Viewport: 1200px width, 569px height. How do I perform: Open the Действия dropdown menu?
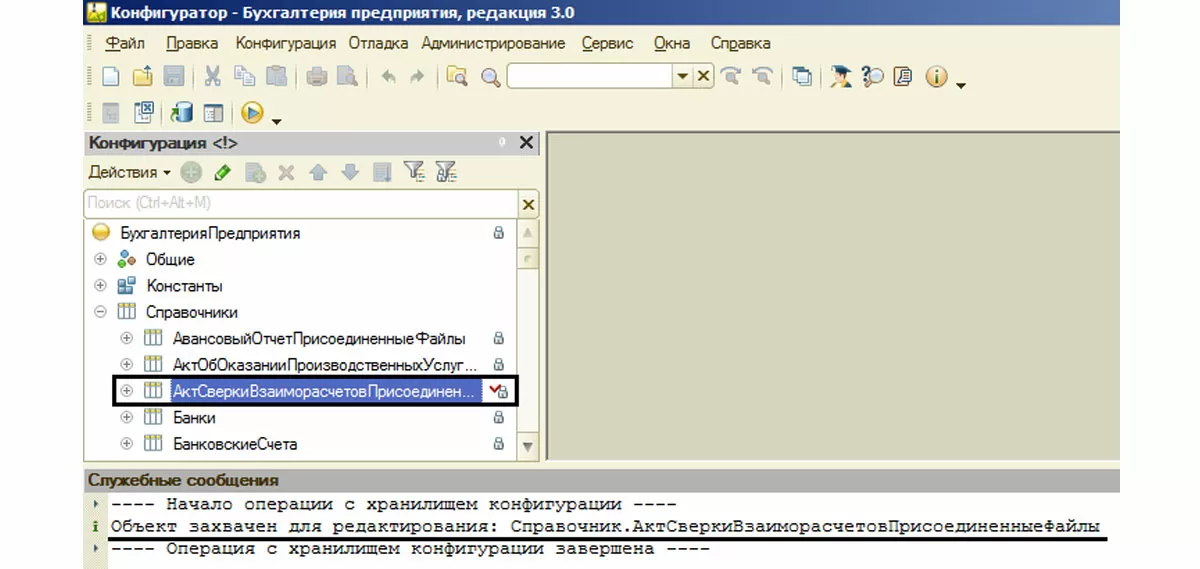click(x=129, y=172)
